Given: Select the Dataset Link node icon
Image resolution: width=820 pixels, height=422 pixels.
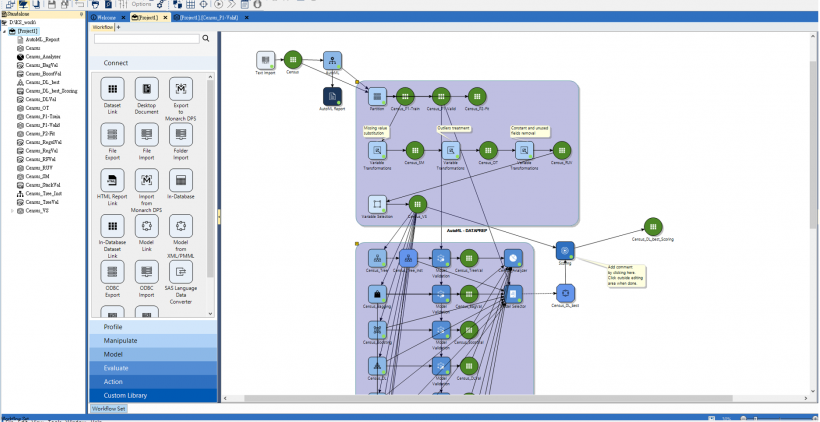Looking at the screenshot, I should [113, 88].
